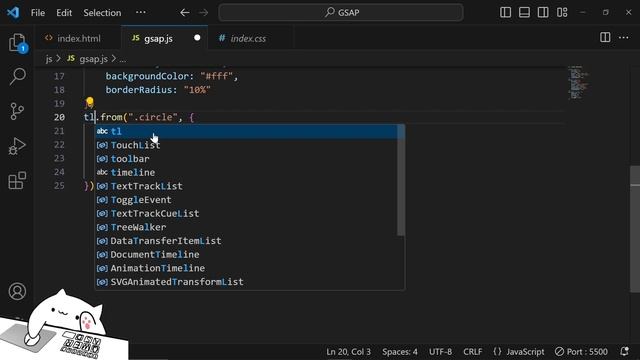Viewport: 640px width, 360px height.
Task: Select the 'DataTransferItemList' suggestion
Action: coord(246,241)
